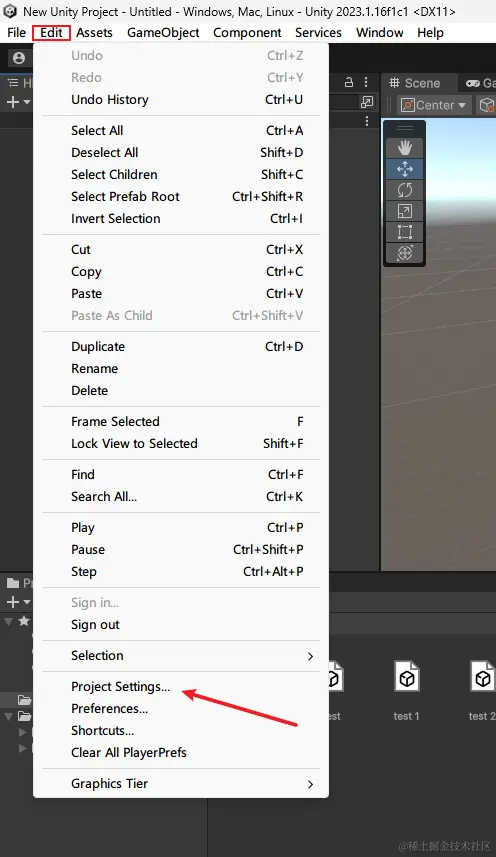Choose Play from Edit menu
The height and width of the screenshot is (857, 496).
click(x=181, y=527)
